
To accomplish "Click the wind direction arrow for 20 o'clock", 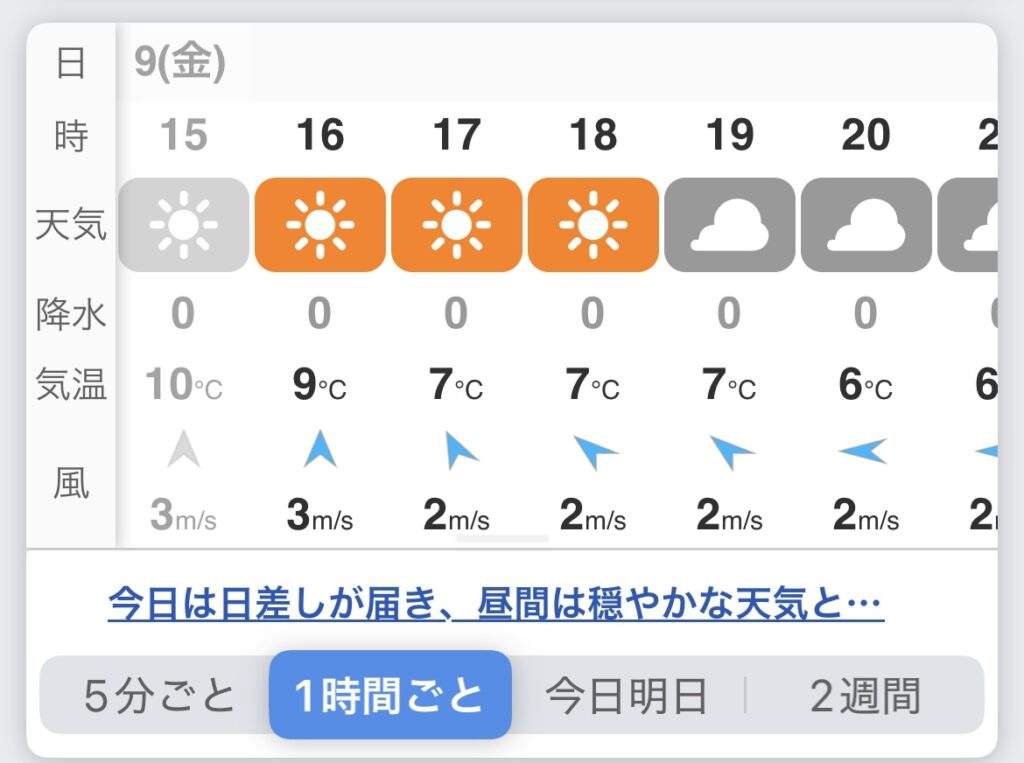I will click(x=863, y=452).
